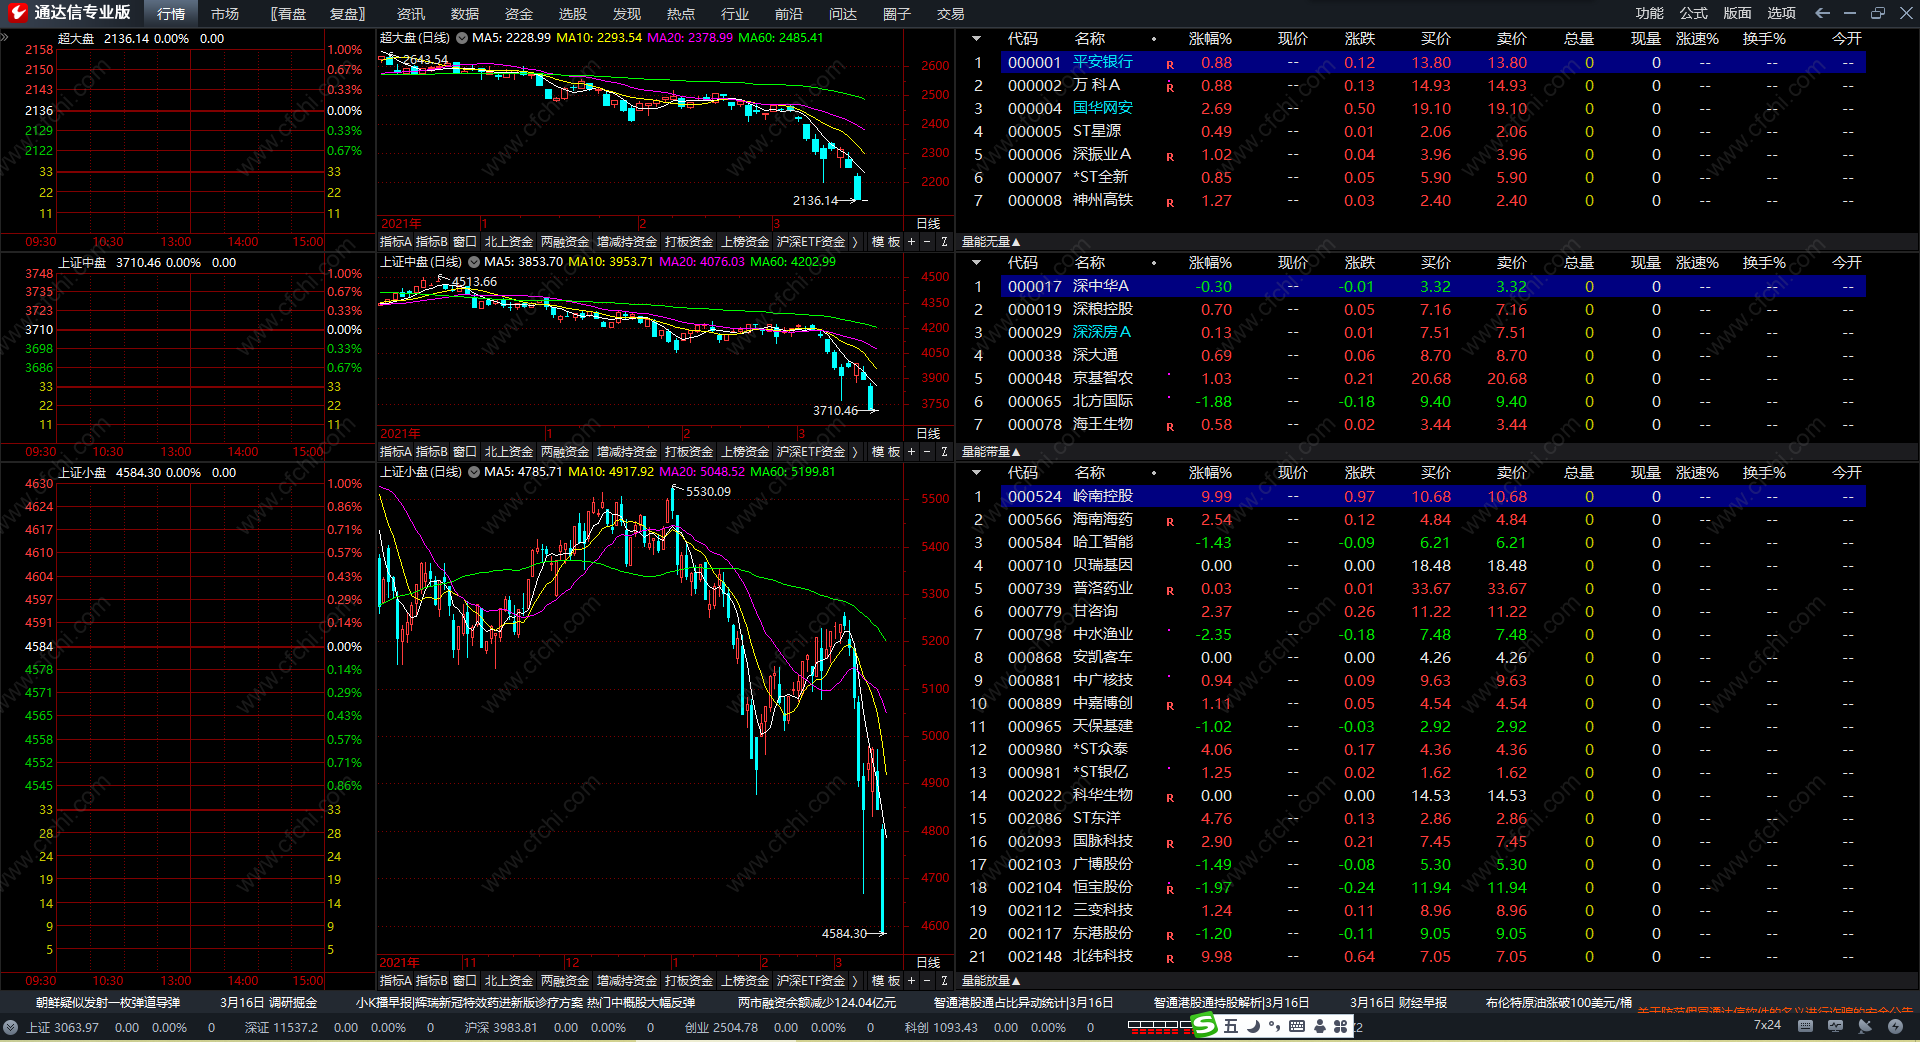Click the keyboard icon in the status bar
Screen dimensions: 1920x1042
click(x=1805, y=1026)
